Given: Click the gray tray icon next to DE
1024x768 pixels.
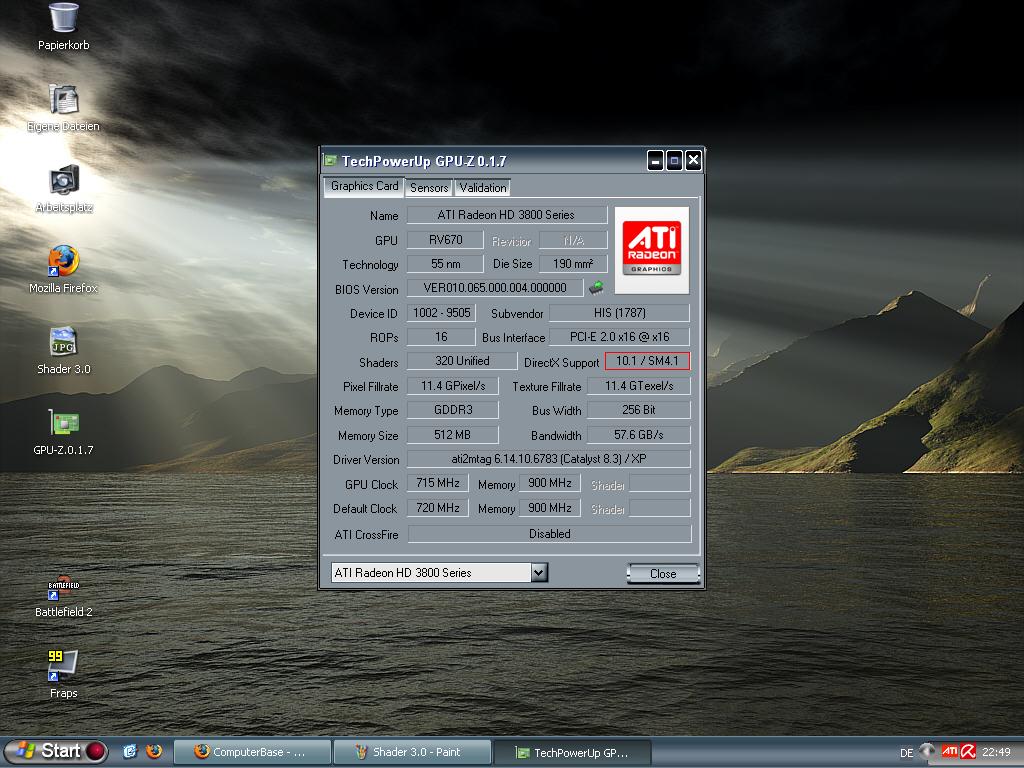Looking at the screenshot, I should [x=927, y=751].
